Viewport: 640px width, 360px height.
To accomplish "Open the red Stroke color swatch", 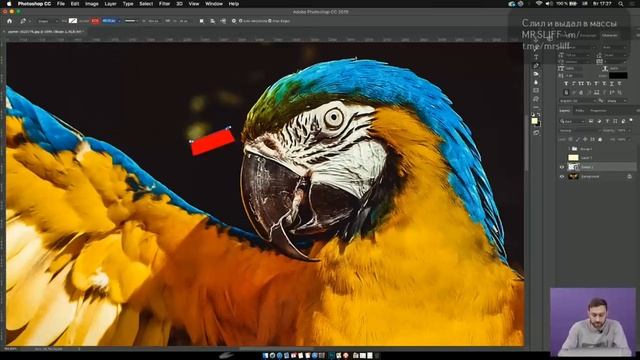I will [x=95, y=21].
